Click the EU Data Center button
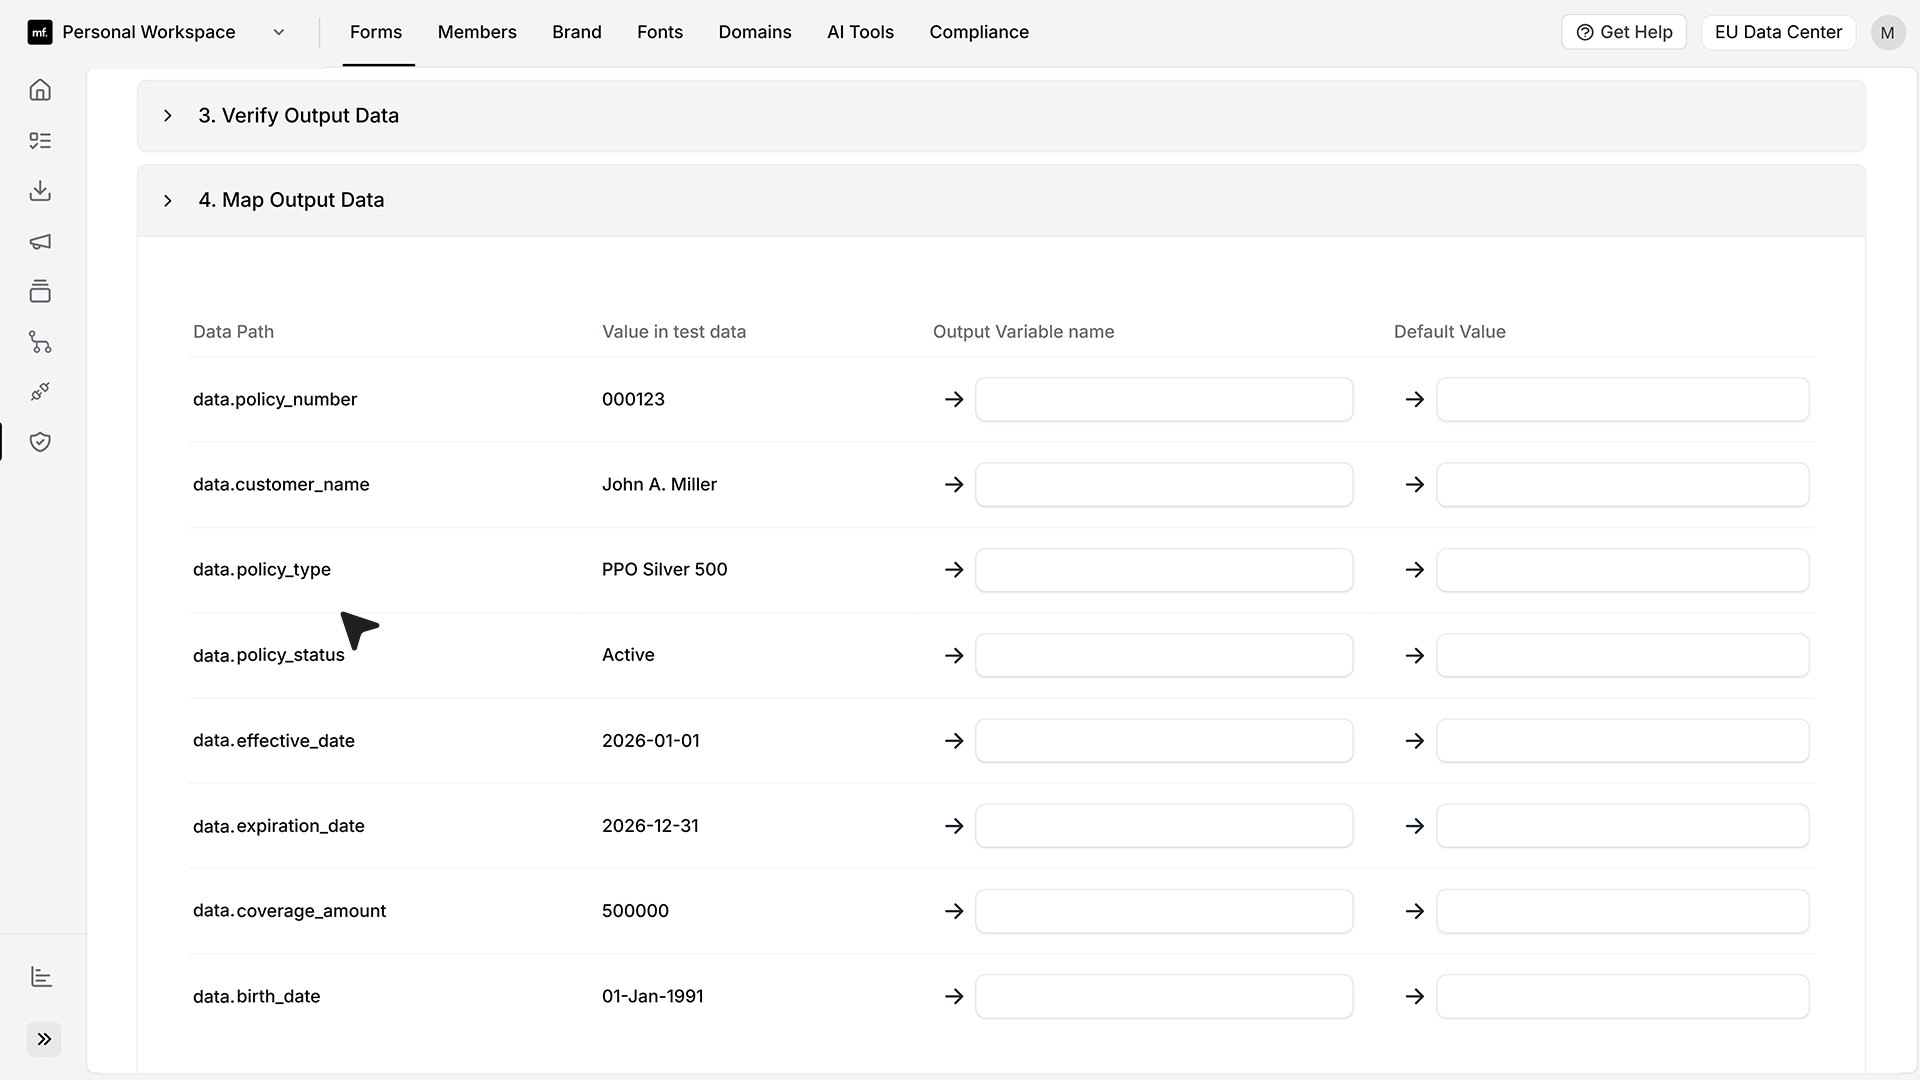1920x1080 pixels. (1778, 32)
